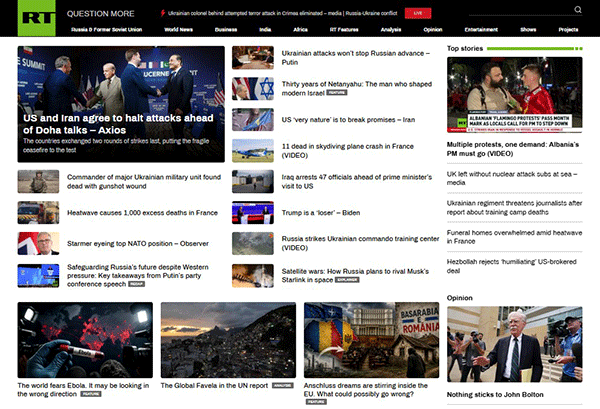The image size is (600, 409).
Task: Click the search input field
Action: (520, 10)
